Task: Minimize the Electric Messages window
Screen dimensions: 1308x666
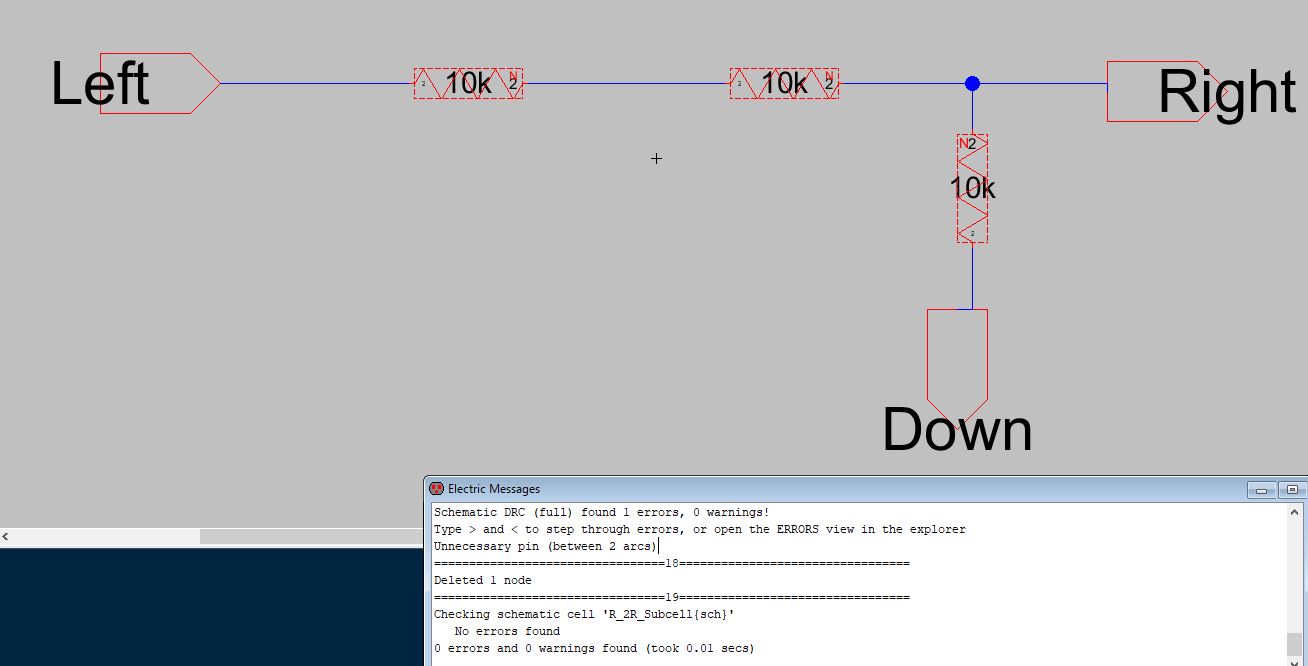Action: pos(1261,490)
